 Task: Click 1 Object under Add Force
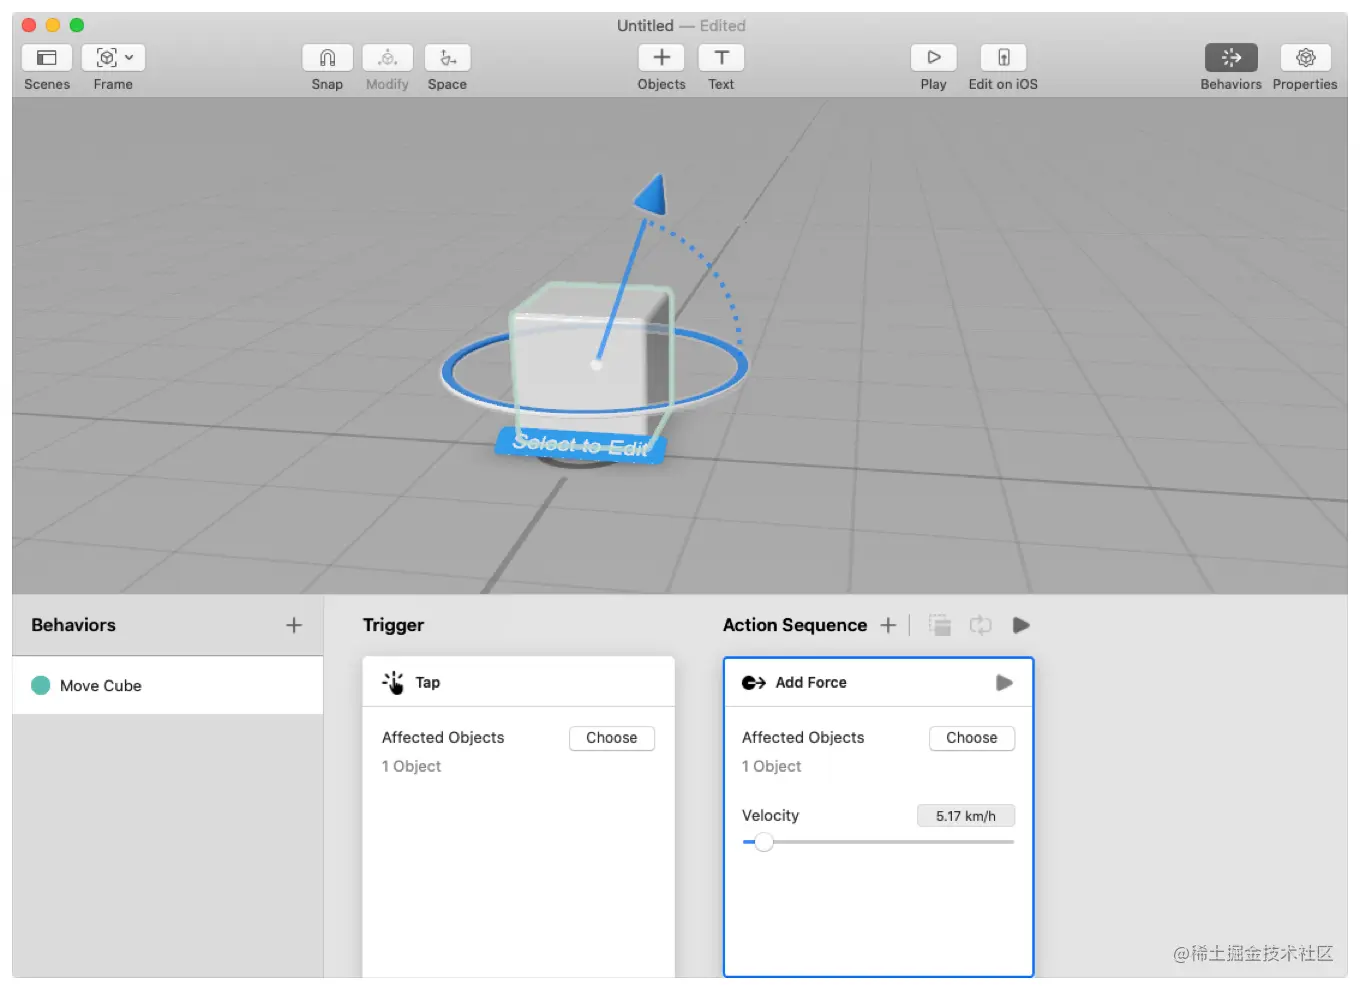pyautogui.click(x=771, y=766)
